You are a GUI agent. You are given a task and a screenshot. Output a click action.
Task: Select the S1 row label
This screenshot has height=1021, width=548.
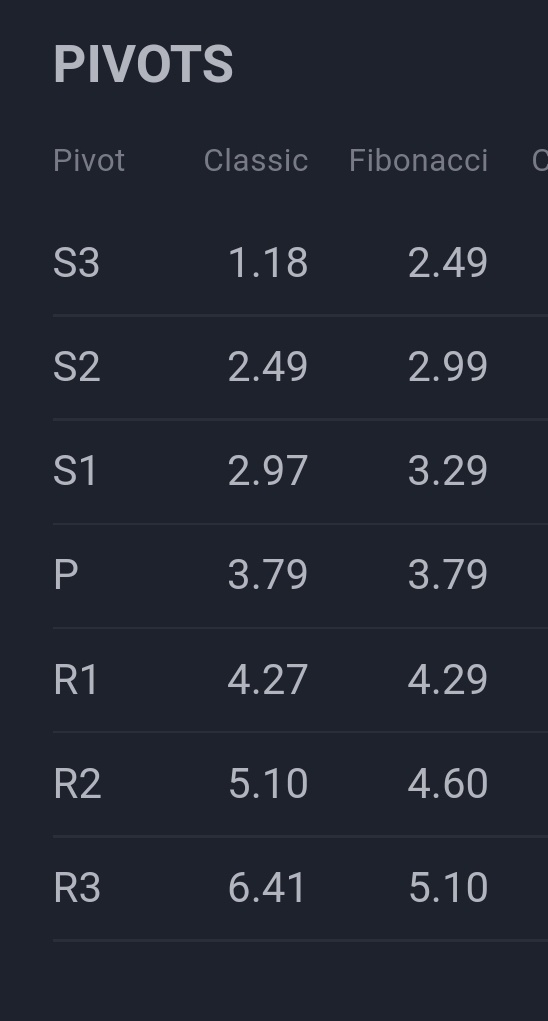tap(75, 471)
